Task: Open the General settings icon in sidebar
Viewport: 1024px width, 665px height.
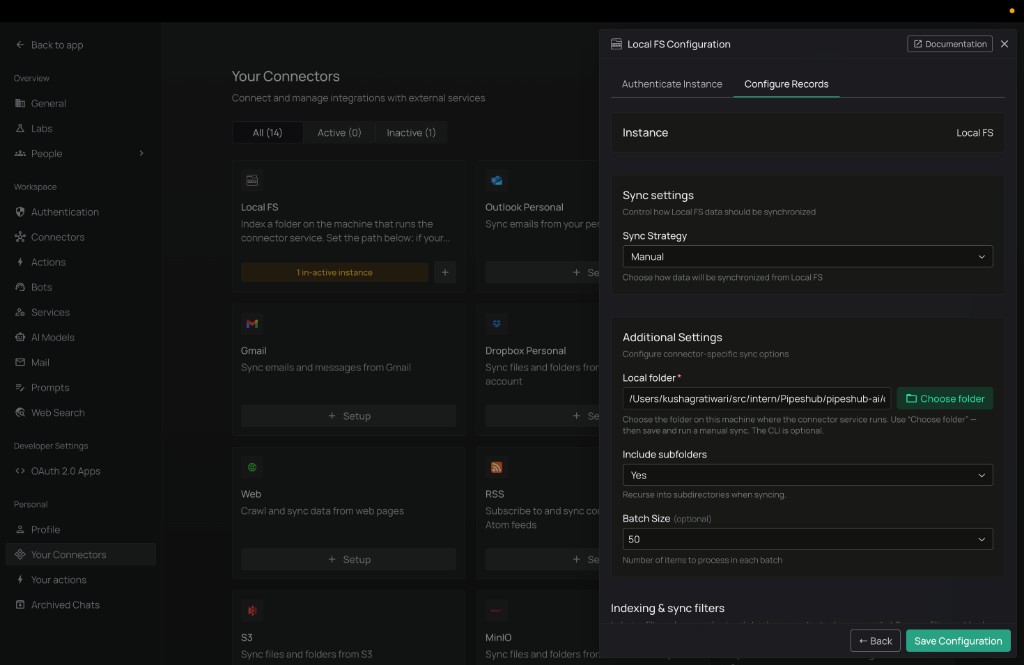Action: 20,103
